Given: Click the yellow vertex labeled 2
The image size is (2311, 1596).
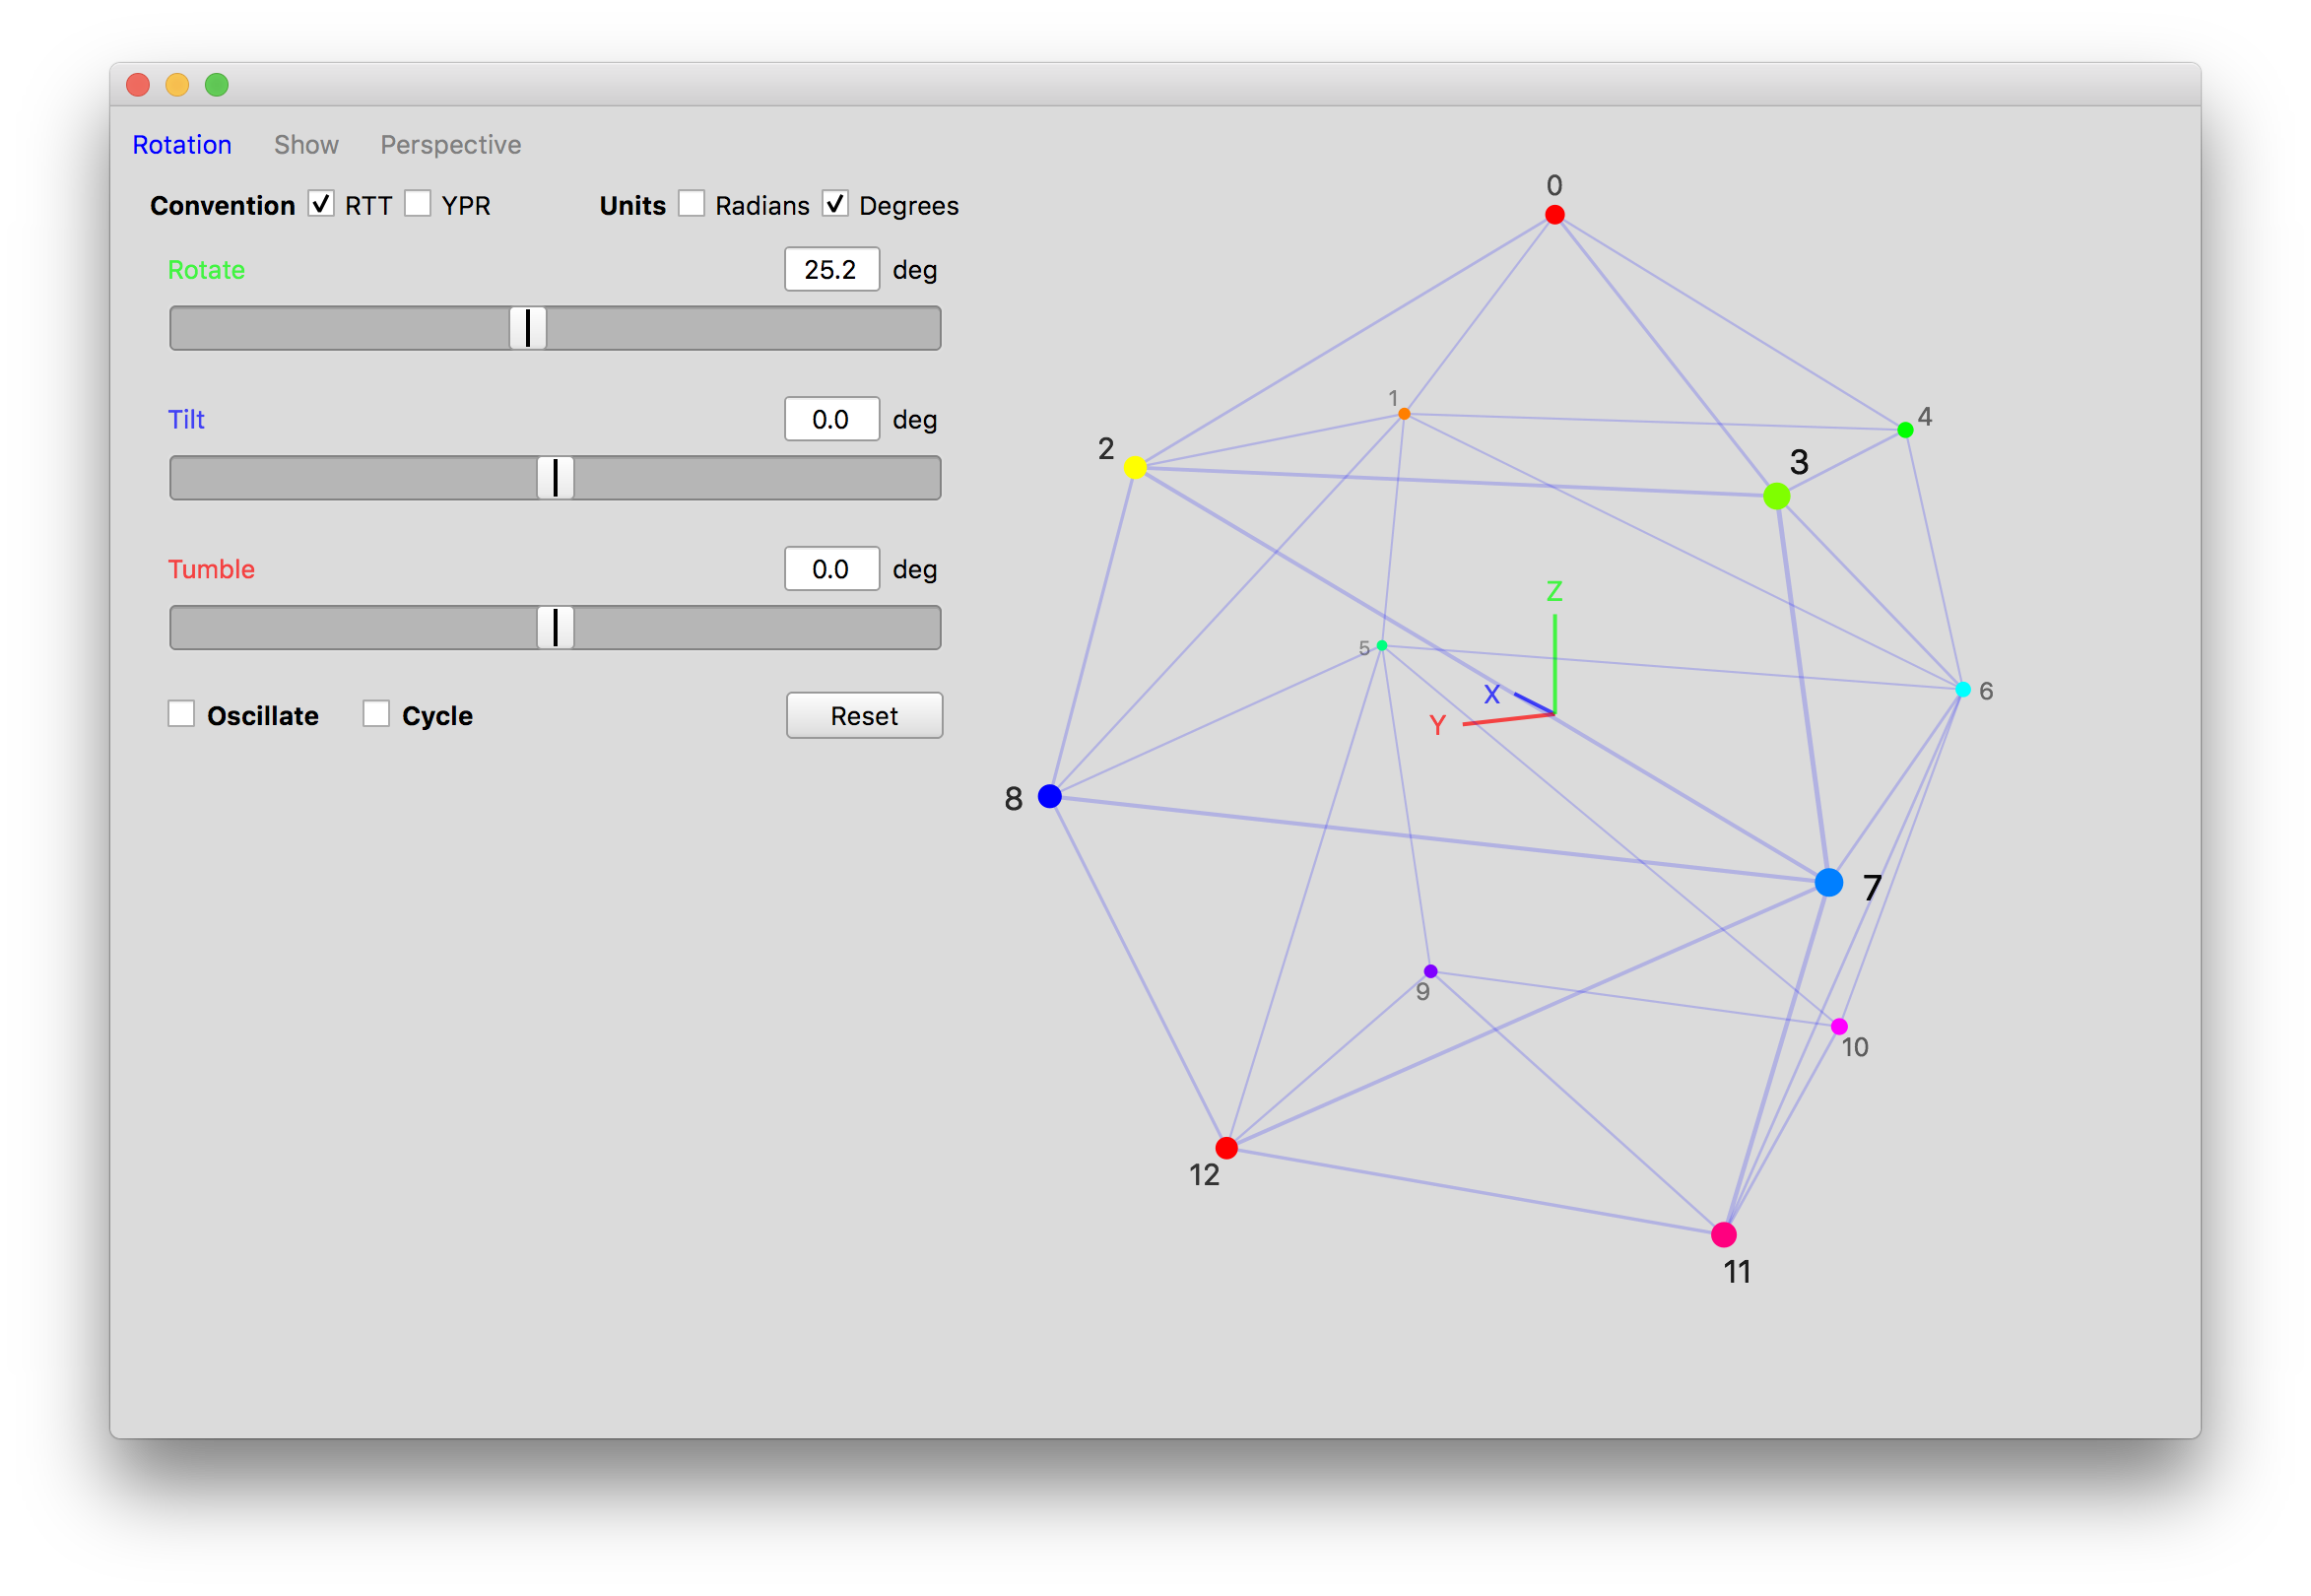Looking at the screenshot, I should (1134, 467).
